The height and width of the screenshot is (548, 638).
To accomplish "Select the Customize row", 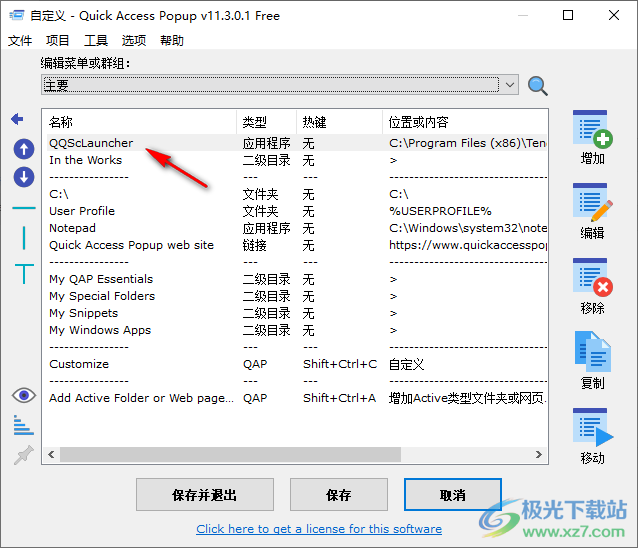I will tap(297, 364).
